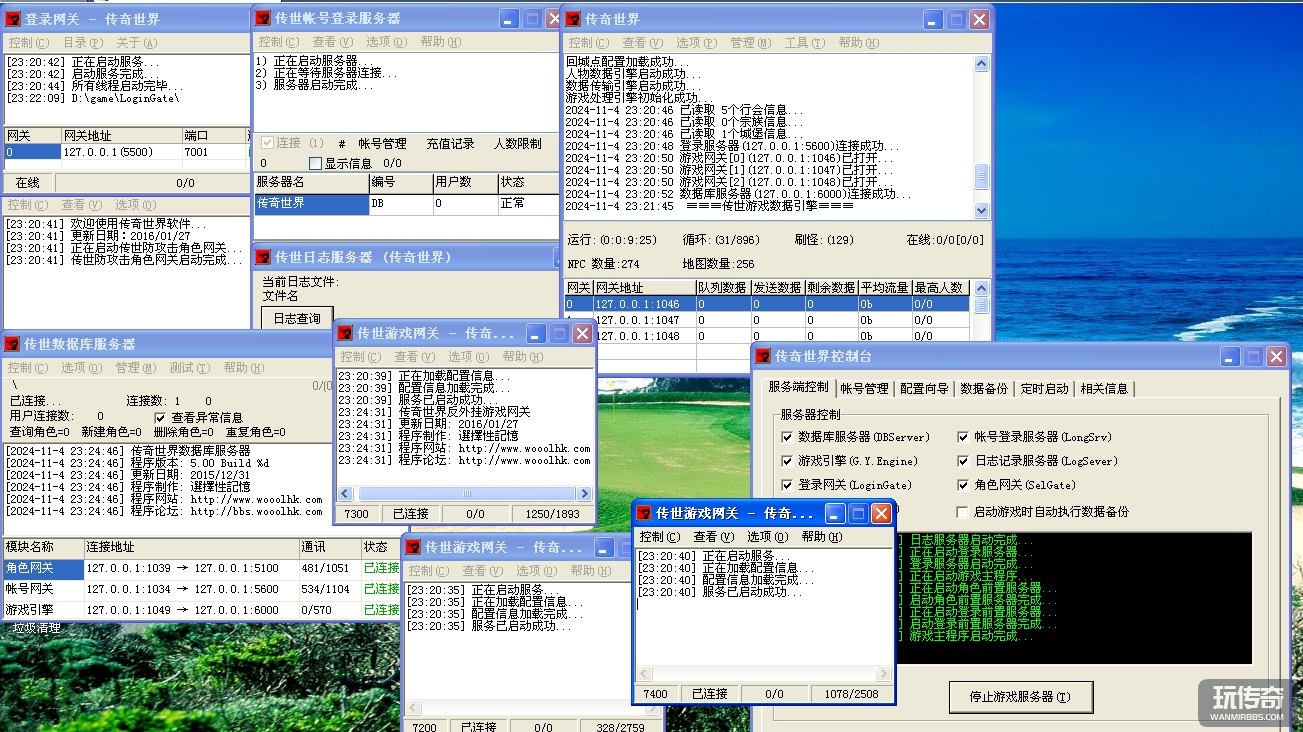Select the 127.0.0.1:1047 gateway row
Screen dimensions: 1303x732
766,320
